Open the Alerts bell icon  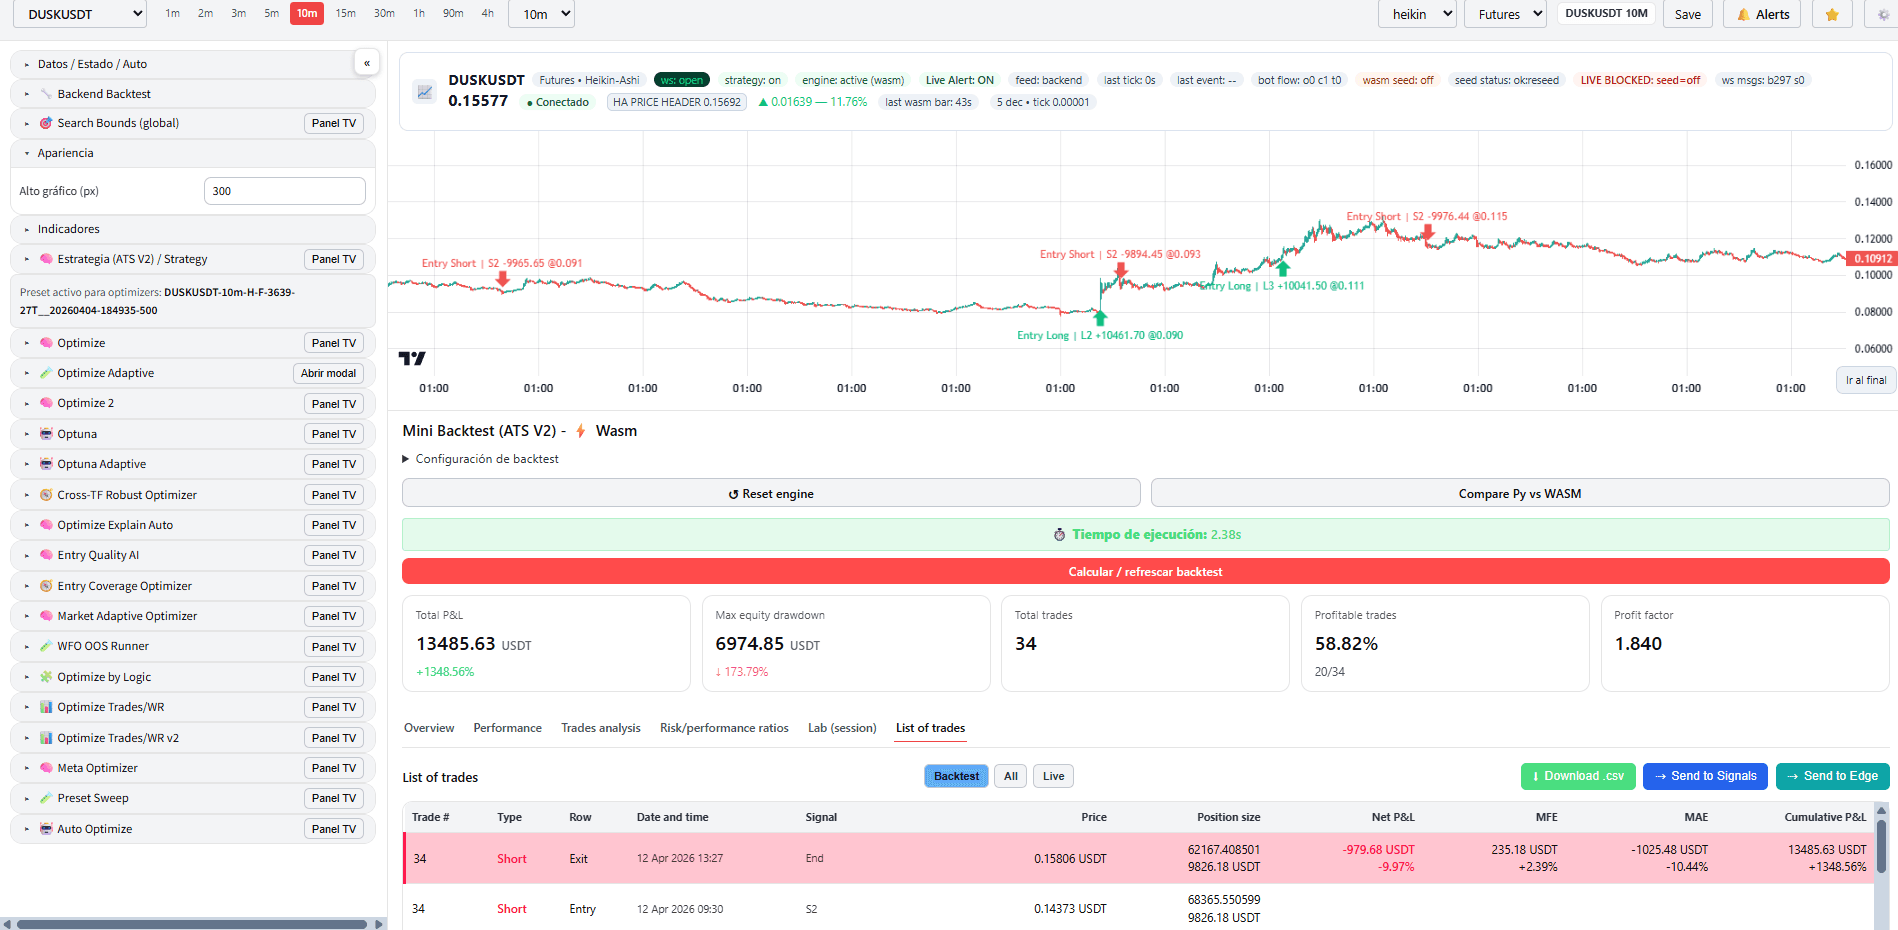(1742, 14)
